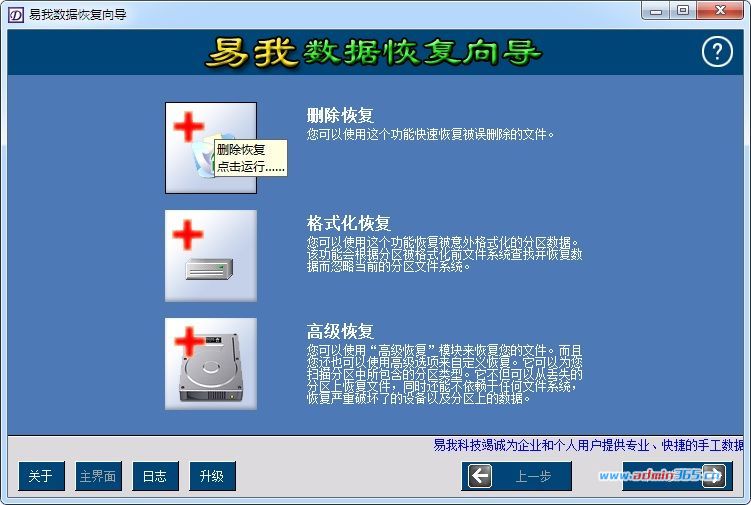Click the app logo in title bar
The image size is (751, 505).
coord(16,14)
